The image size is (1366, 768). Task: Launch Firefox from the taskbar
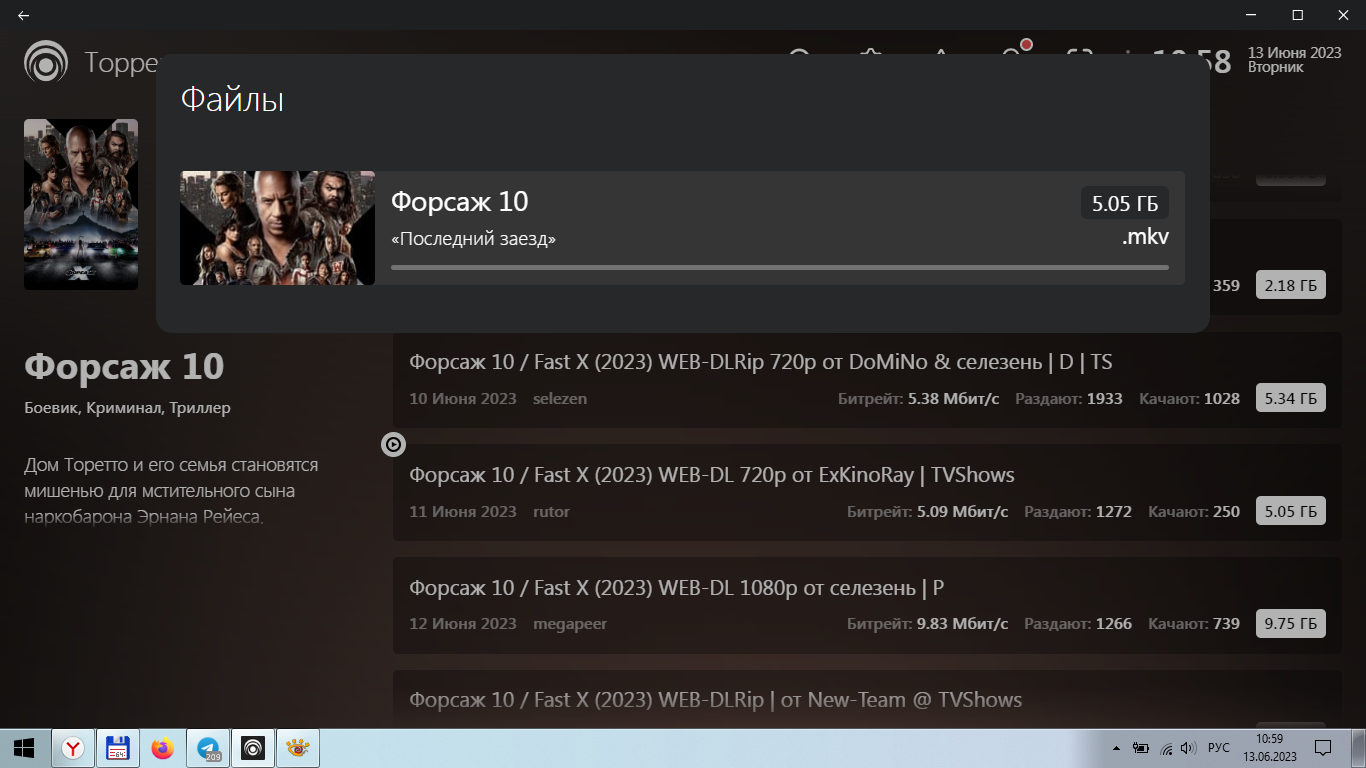pos(163,748)
